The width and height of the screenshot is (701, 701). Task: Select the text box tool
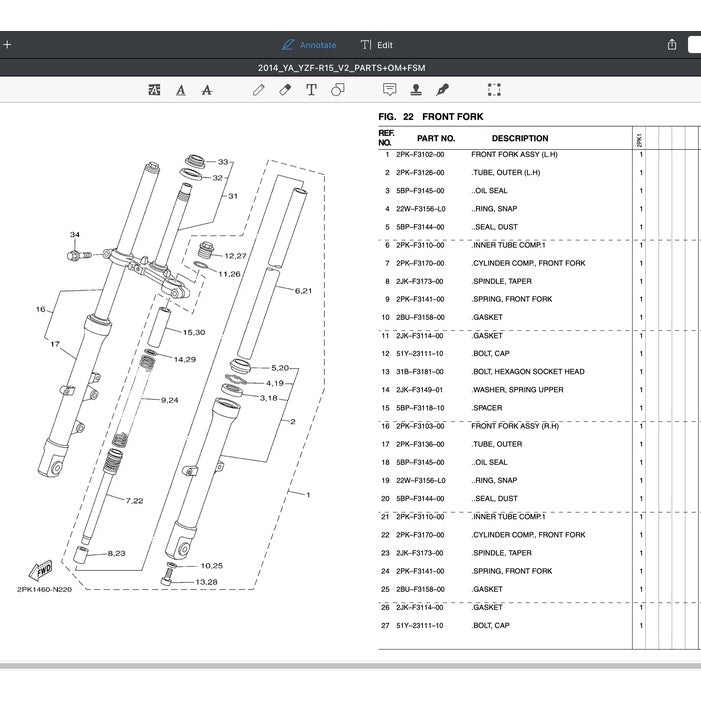(x=311, y=90)
